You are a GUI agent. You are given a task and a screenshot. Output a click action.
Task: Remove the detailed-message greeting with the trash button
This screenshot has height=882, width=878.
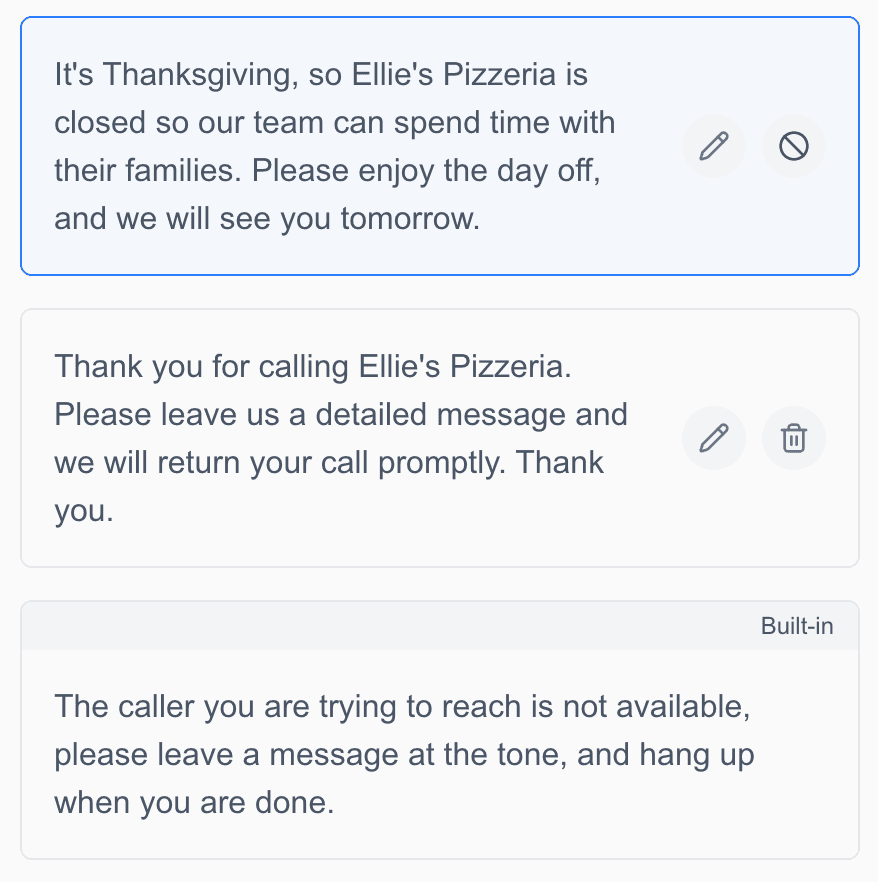pyautogui.click(x=793, y=437)
